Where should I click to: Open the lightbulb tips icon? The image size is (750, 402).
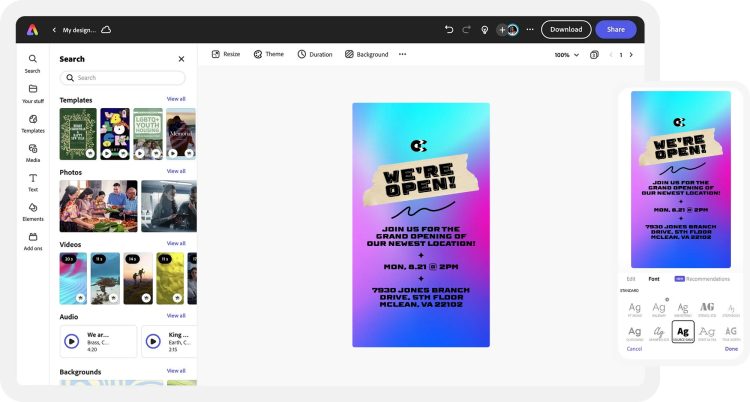[485, 30]
